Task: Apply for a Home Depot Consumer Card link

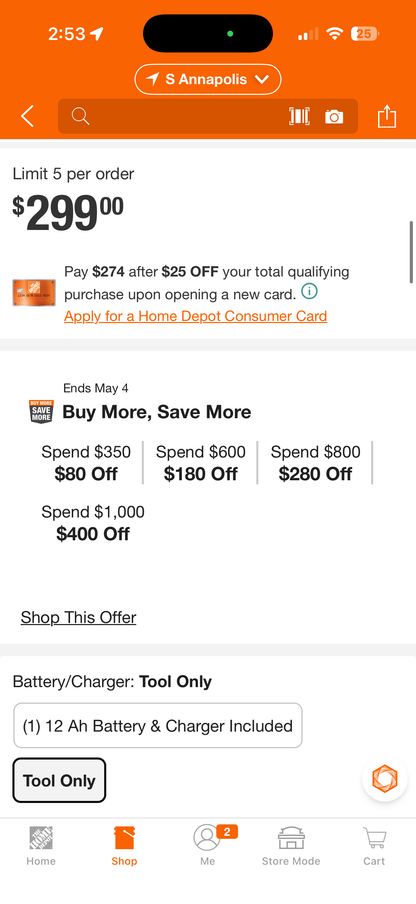Action: (x=196, y=316)
